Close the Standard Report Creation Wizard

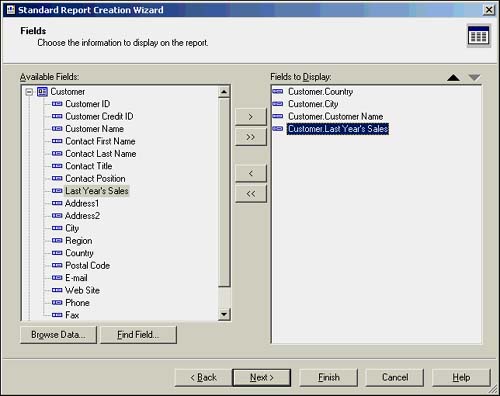coord(489,10)
